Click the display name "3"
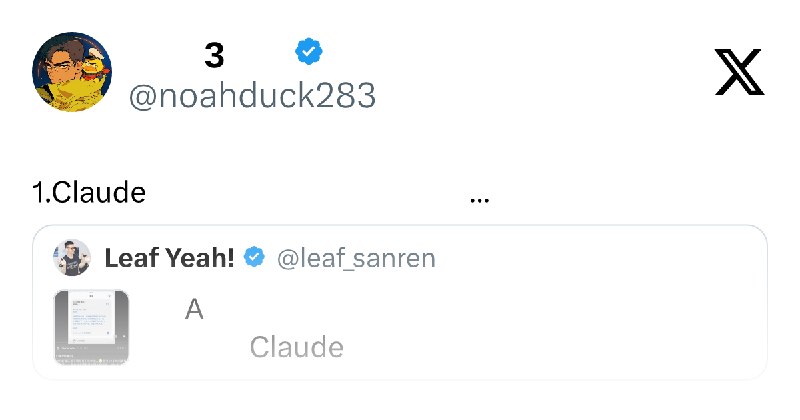 point(214,55)
